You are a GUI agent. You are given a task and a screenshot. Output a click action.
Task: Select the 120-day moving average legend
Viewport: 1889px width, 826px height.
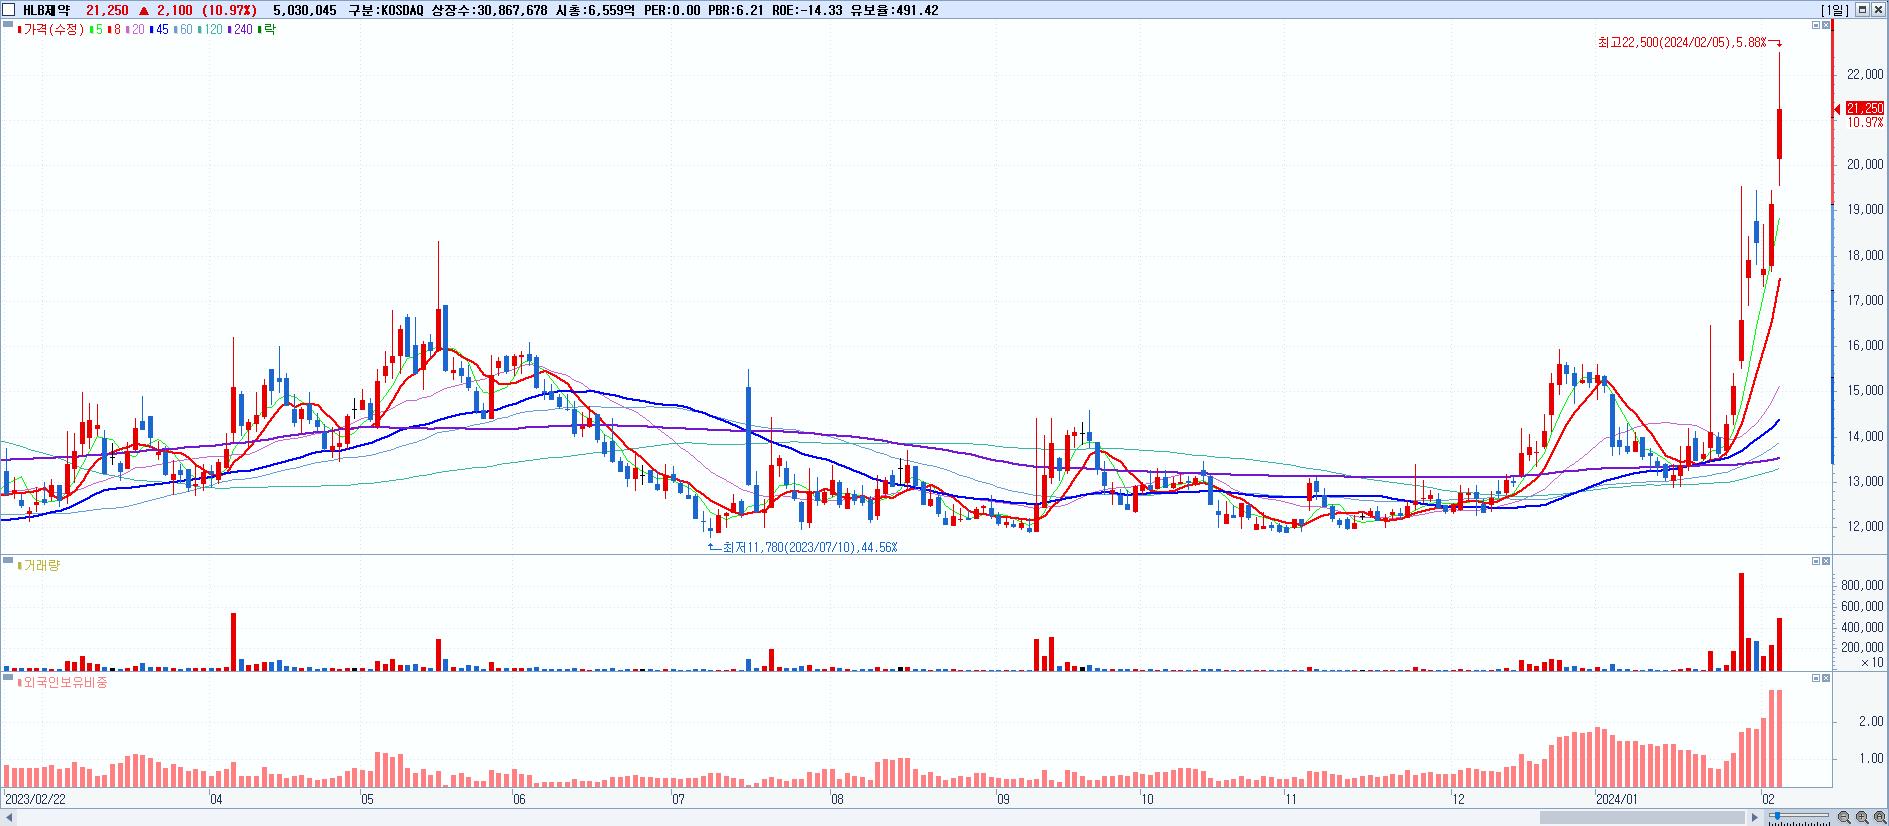tap(211, 30)
